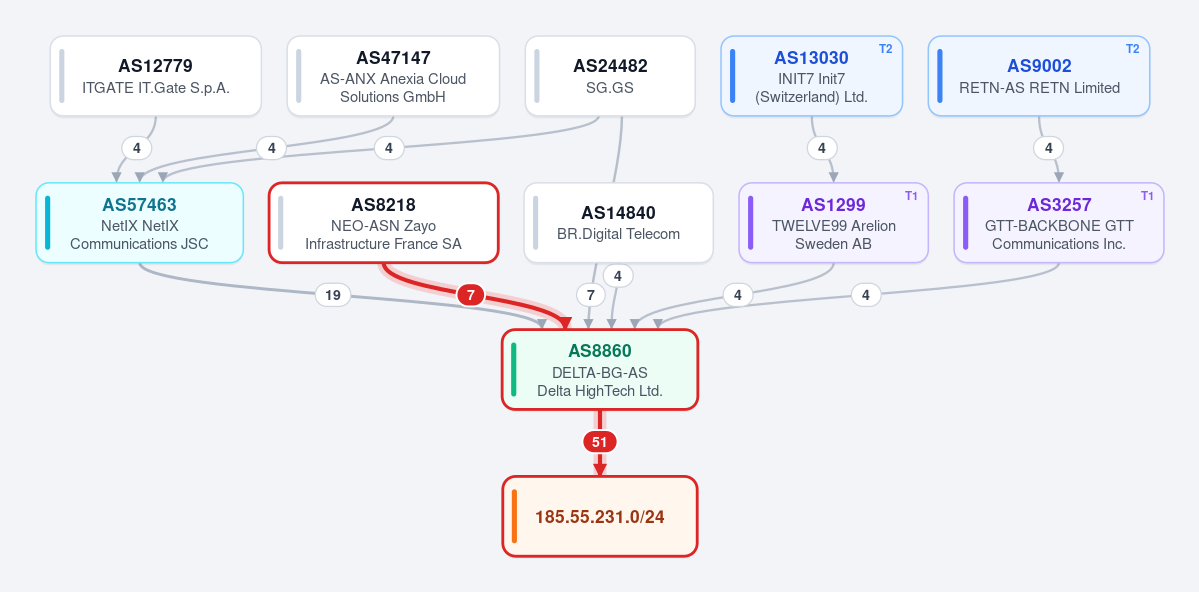The width and height of the screenshot is (1199, 592).
Task: Click the T1 tag on AS3257
Action: click(1147, 196)
